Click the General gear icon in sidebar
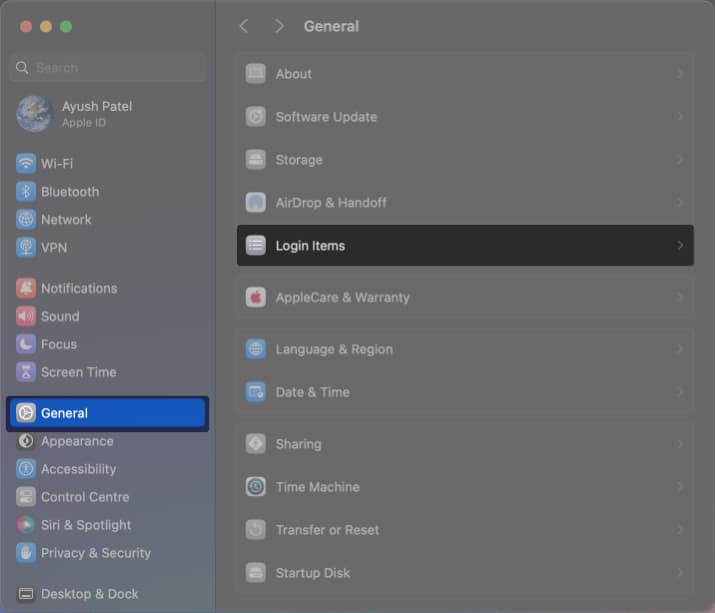The image size is (715, 613). [26, 413]
